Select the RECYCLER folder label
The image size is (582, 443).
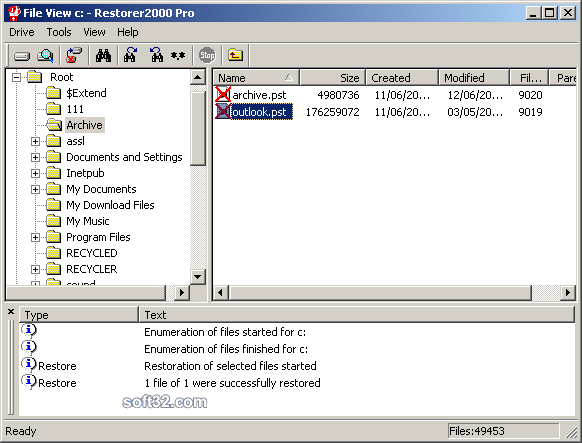(x=92, y=269)
